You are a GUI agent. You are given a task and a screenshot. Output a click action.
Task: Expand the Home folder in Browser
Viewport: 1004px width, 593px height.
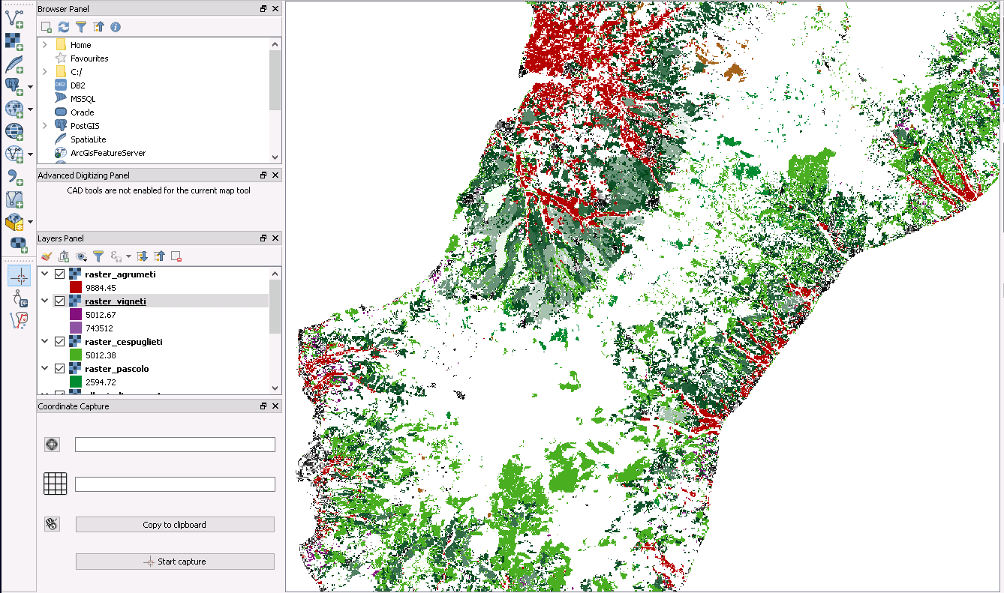click(44, 45)
